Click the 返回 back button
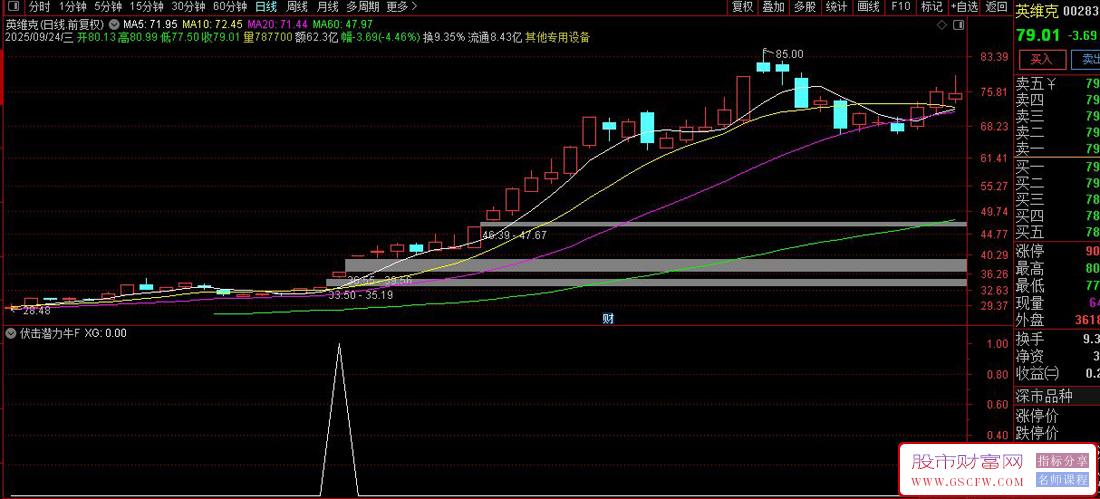The image size is (1100, 499). coord(996,7)
